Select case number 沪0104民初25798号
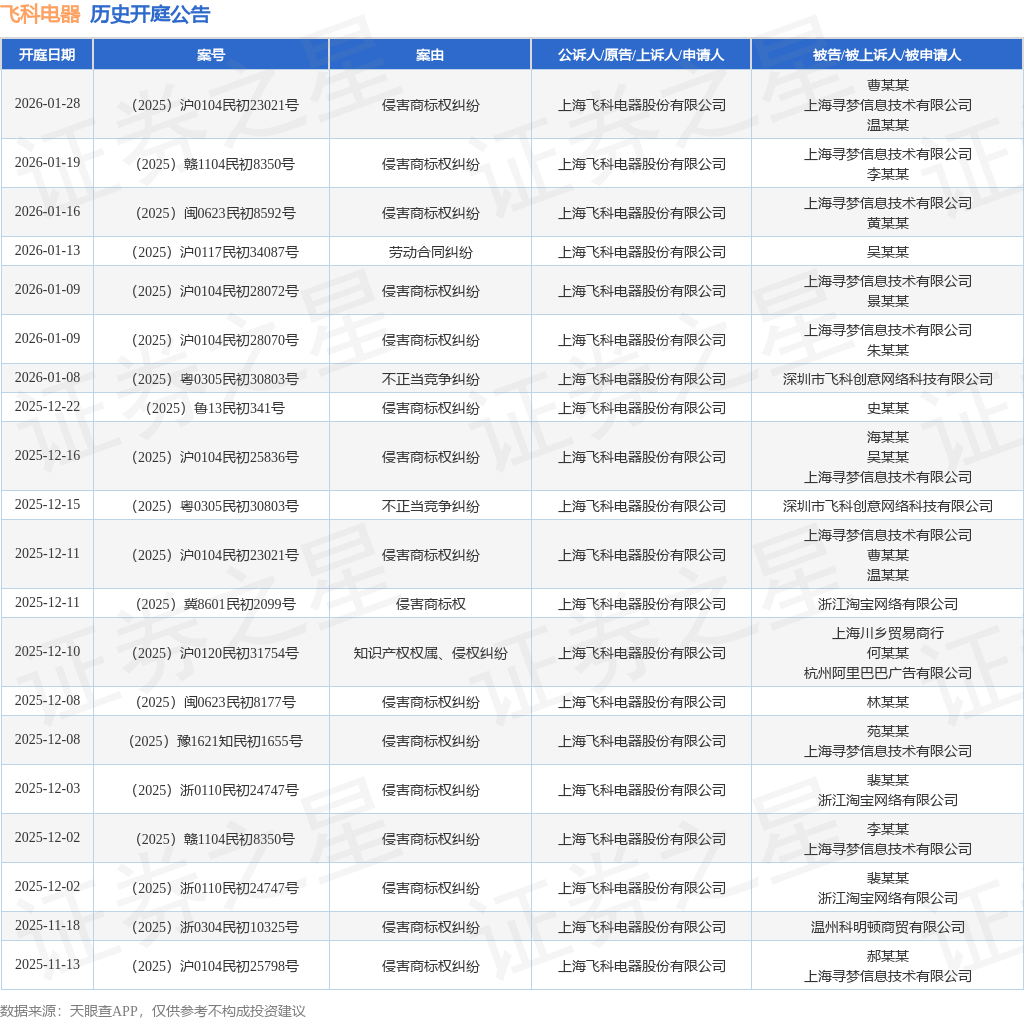1024x1020 pixels. pyautogui.click(x=216, y=966)
